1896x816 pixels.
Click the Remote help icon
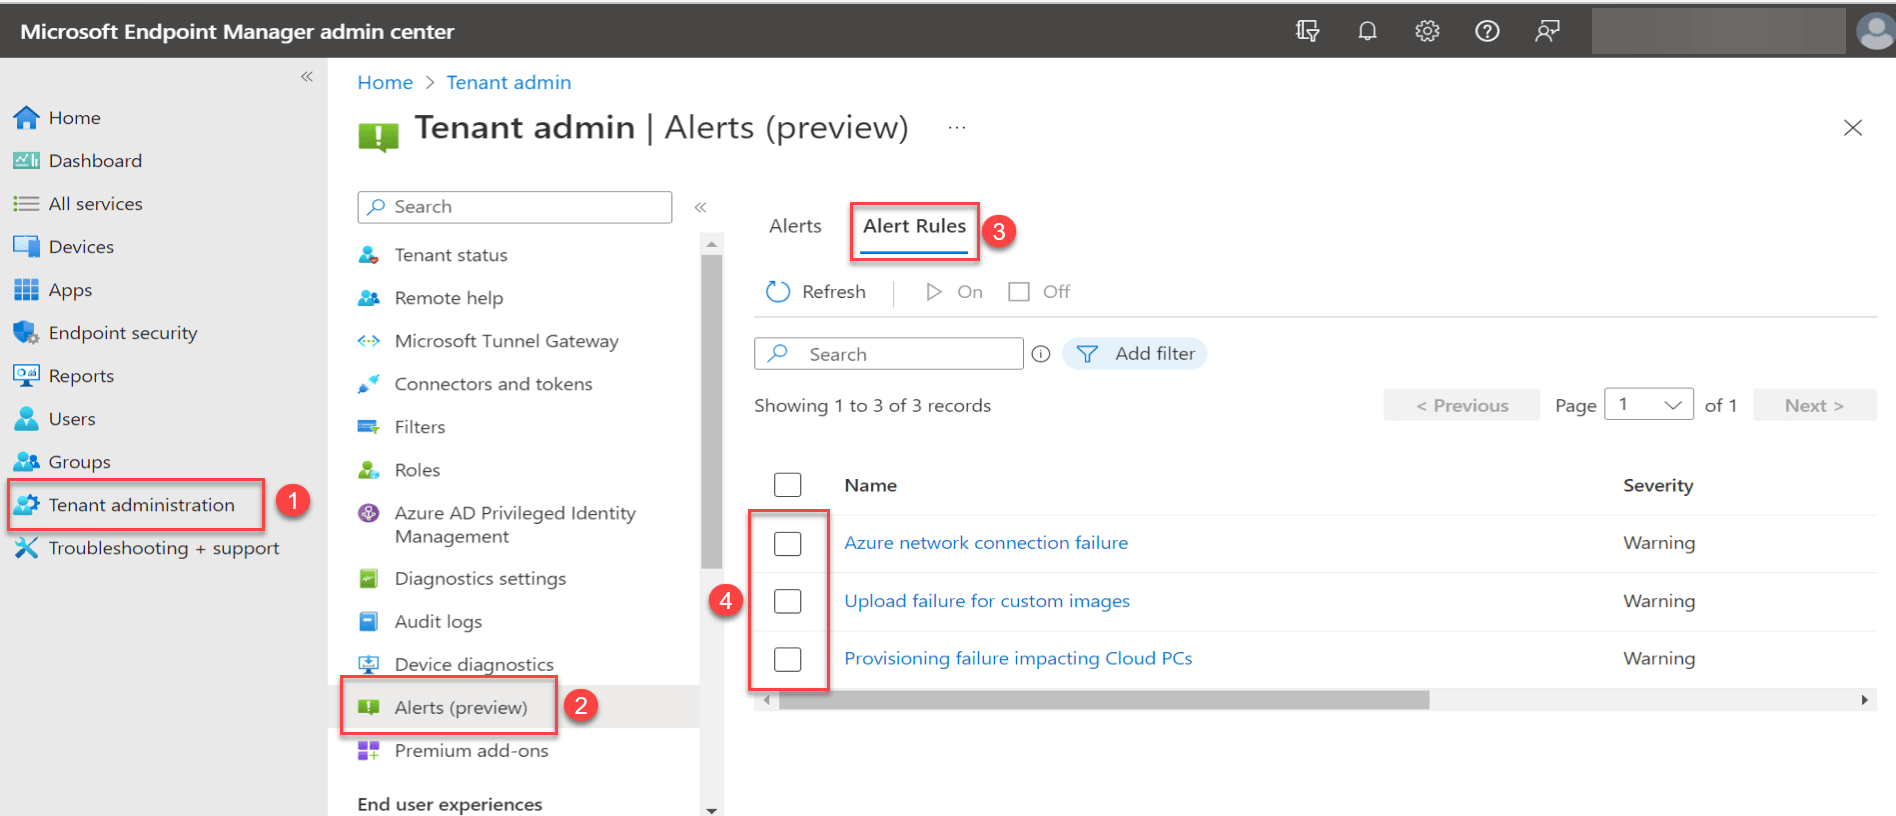368,298
